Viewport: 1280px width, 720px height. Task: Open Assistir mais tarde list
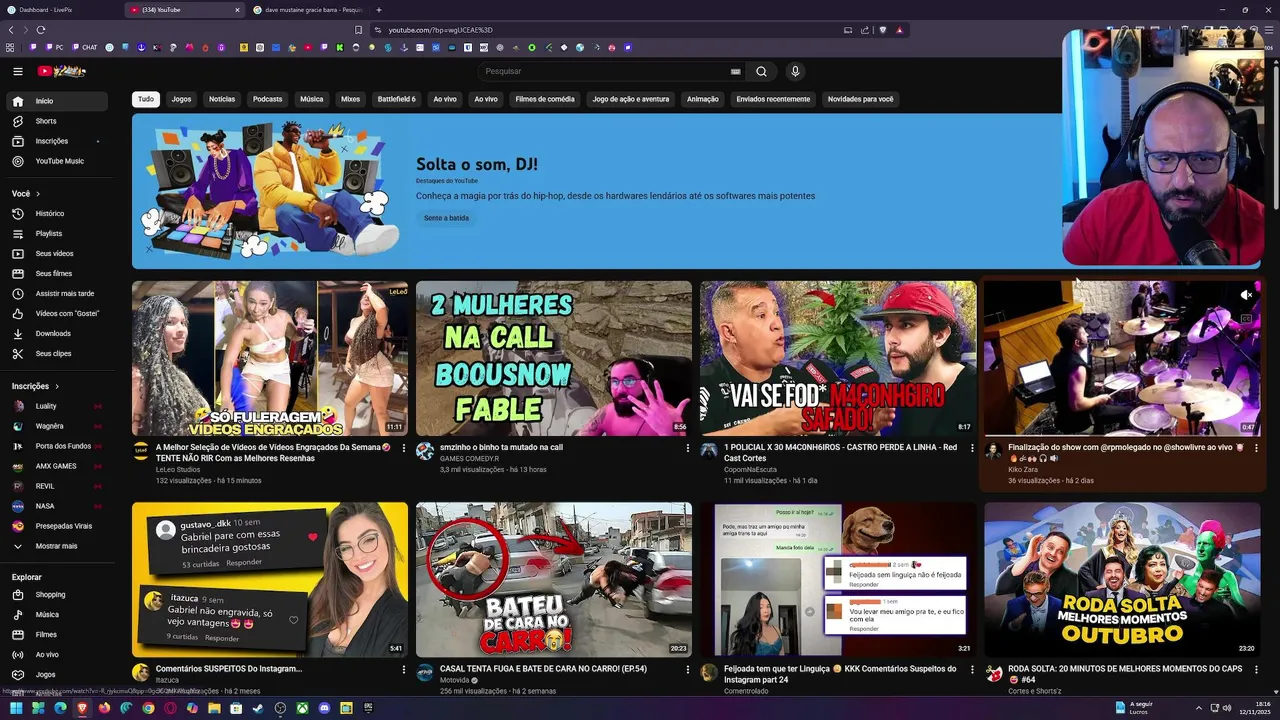click(58, 293)
